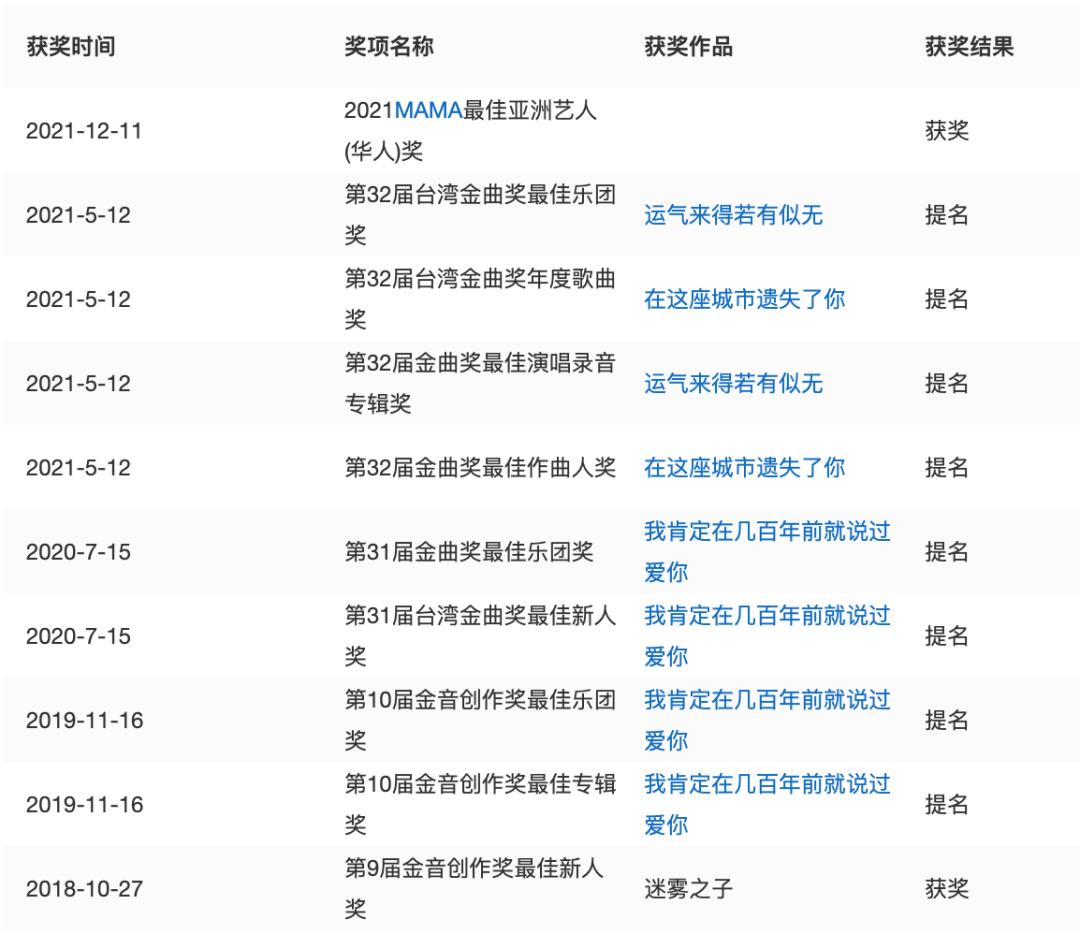This screenshot has width=1080, height=934.
Task: Click award name 第32届金曲奖最佳作曲人奖
Action: (480, 468)
